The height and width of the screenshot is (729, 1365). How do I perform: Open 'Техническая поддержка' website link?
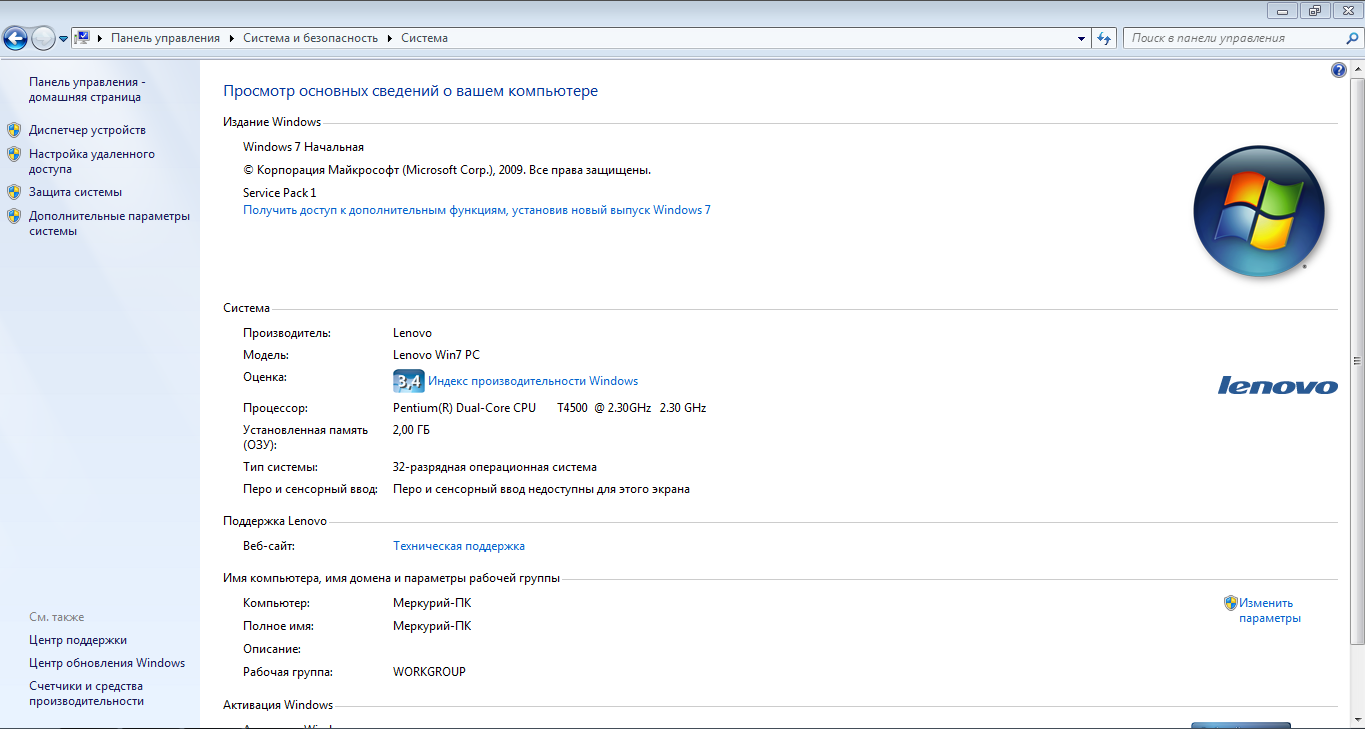(x=459, y=546)
